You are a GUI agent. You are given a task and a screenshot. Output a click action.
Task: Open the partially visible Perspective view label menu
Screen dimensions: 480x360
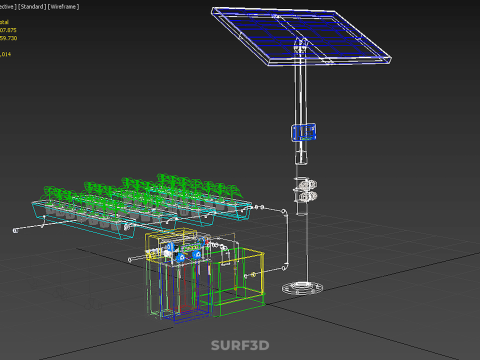click(8, 7)
